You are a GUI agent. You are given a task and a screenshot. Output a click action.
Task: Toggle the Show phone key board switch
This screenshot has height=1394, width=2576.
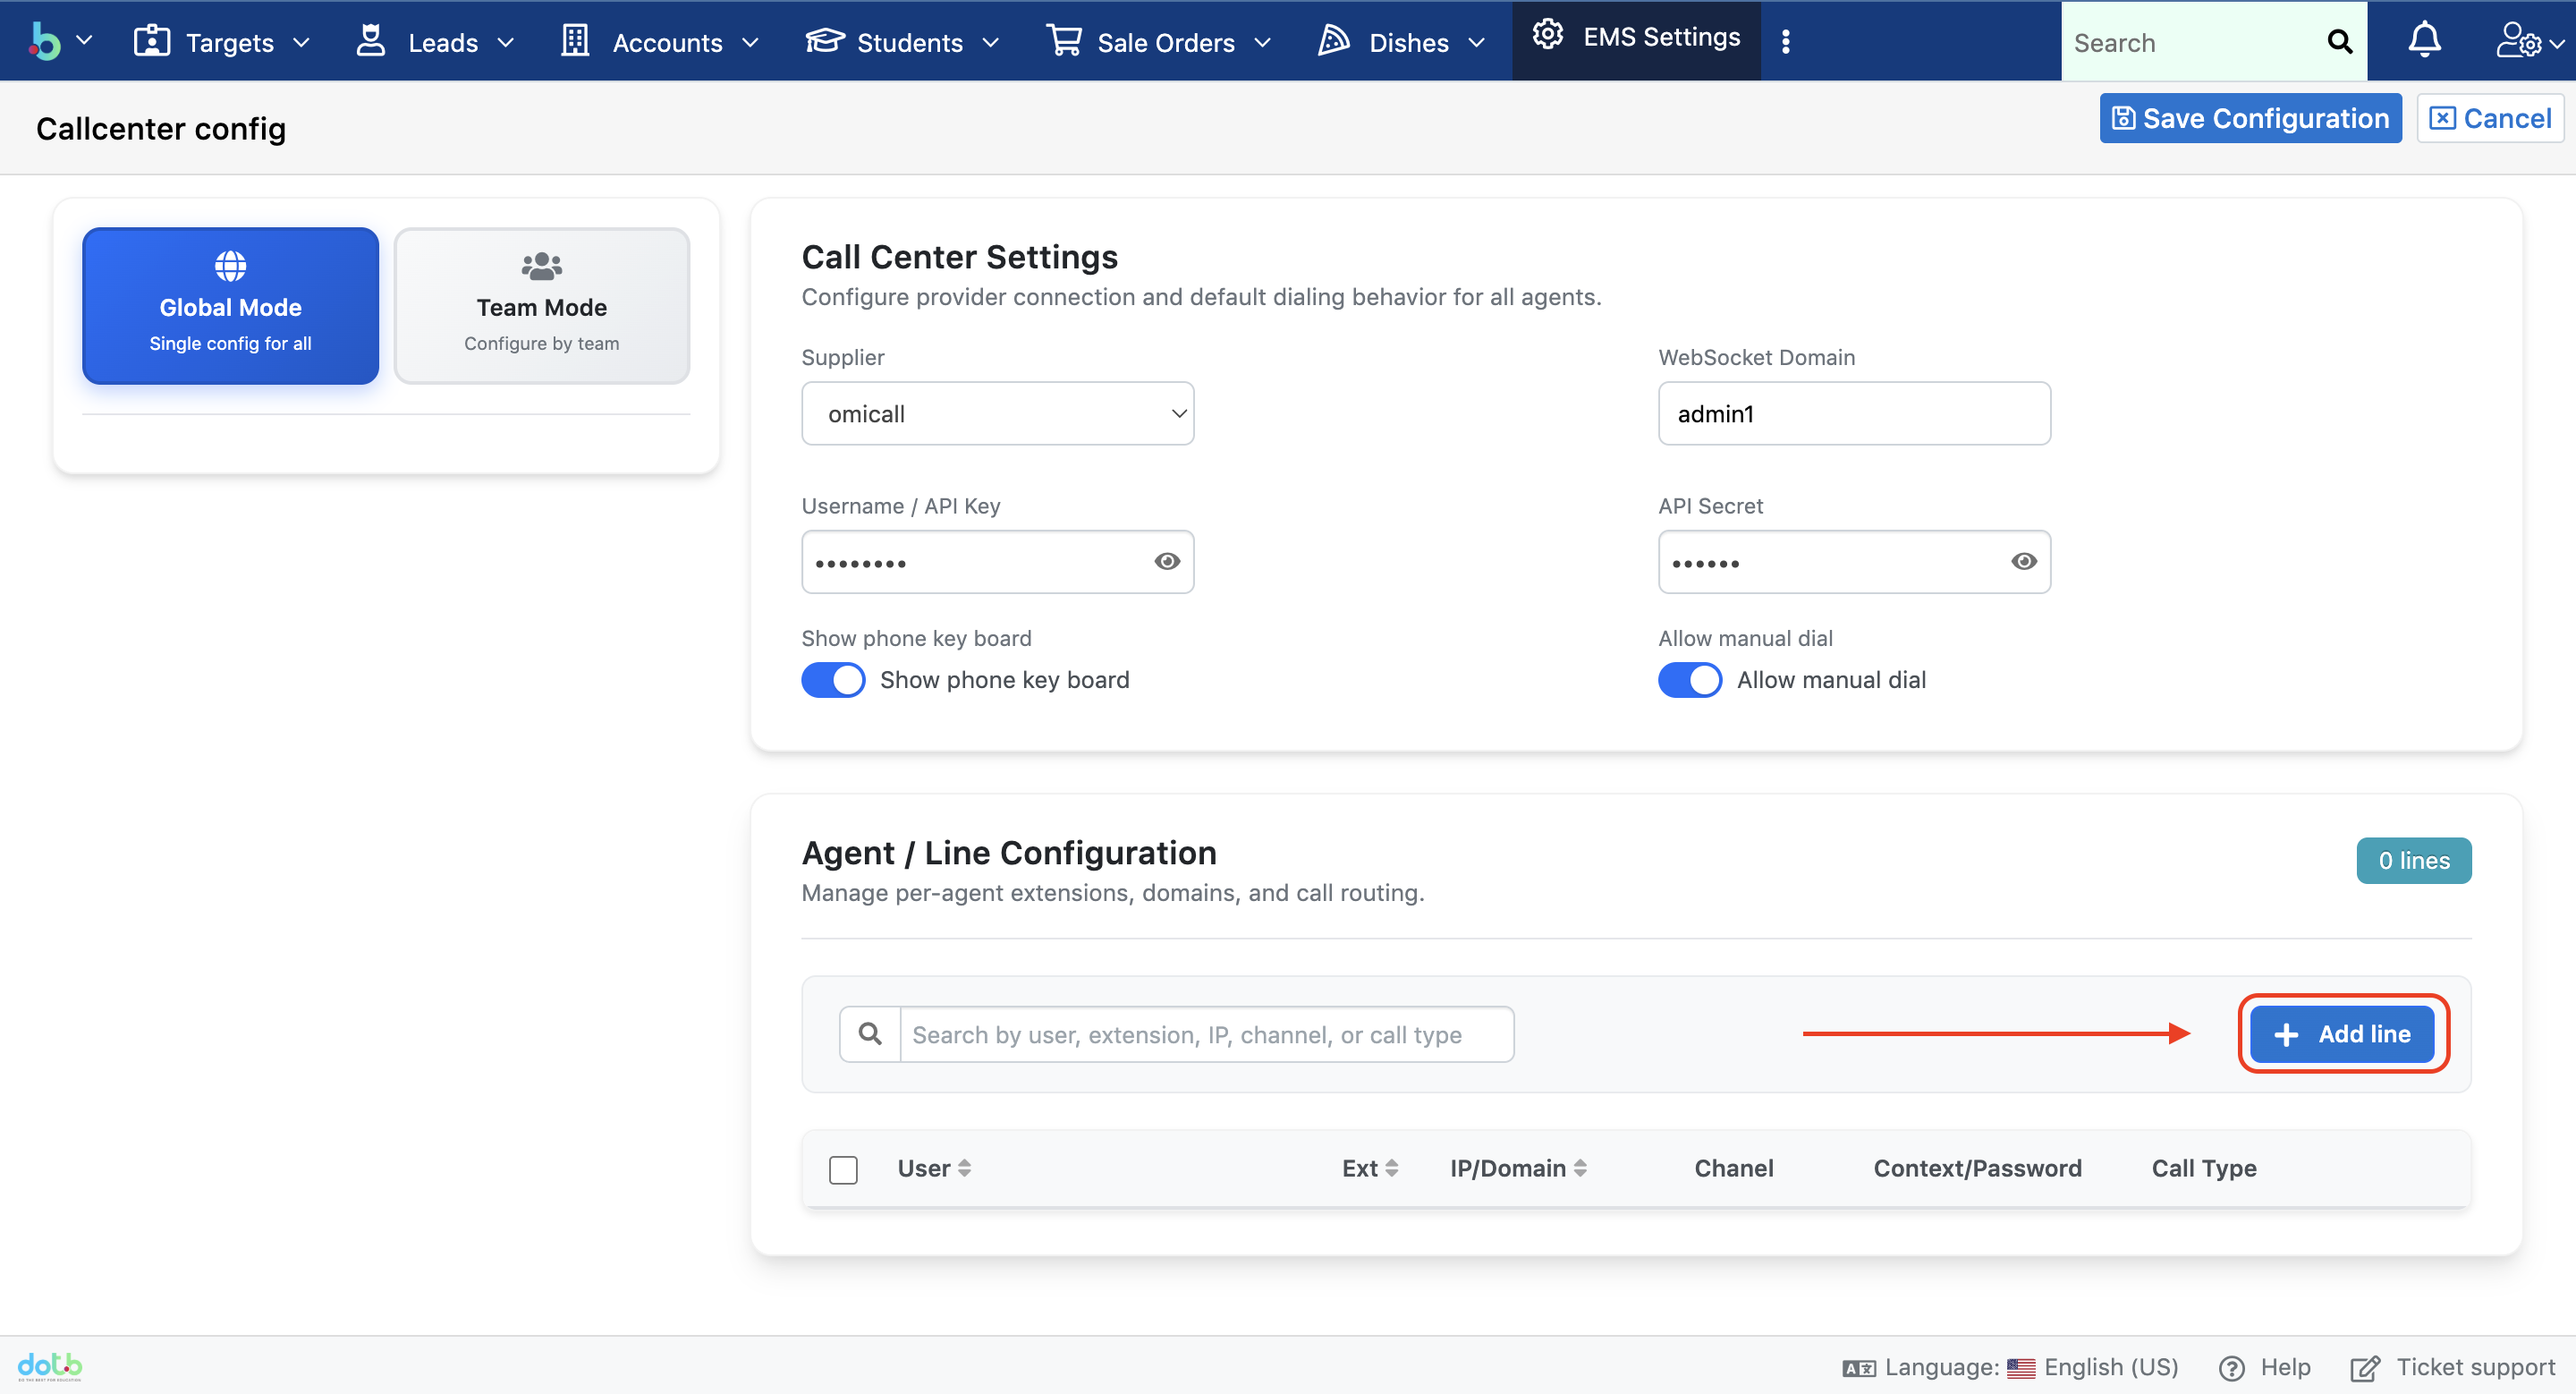[x=833, y=680]
